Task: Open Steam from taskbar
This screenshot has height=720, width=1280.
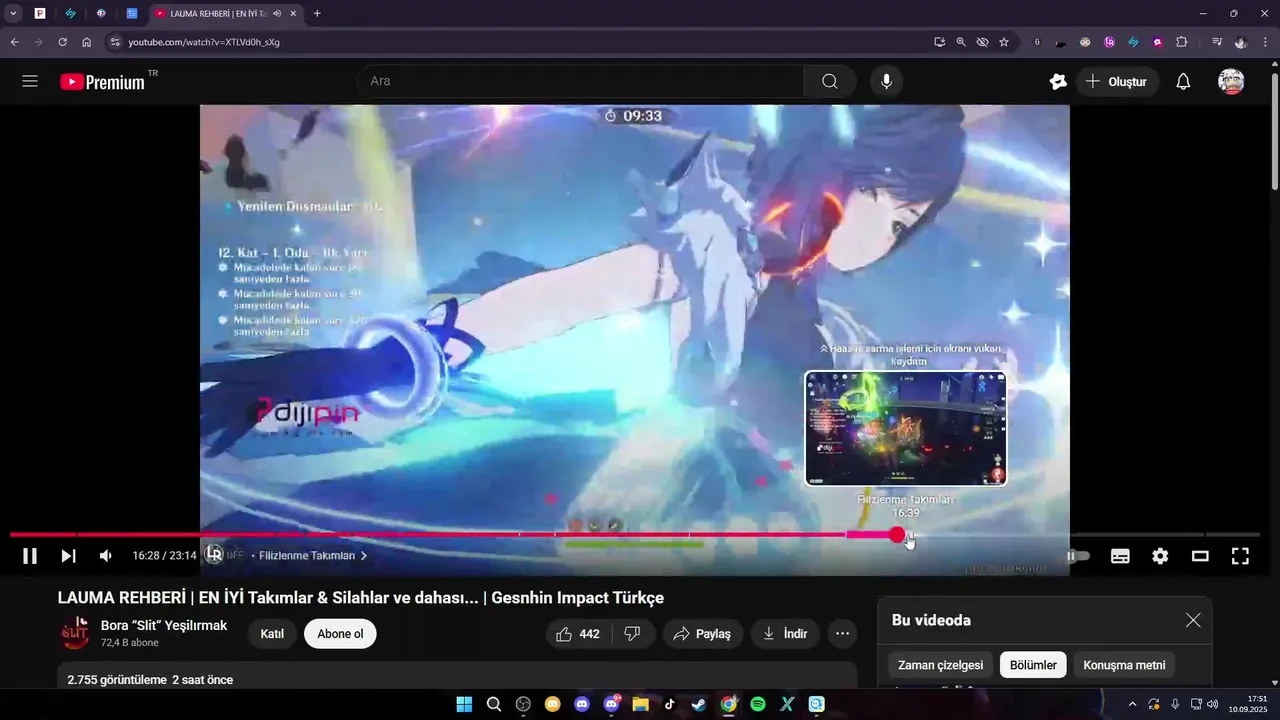Action: tap(699, 704)
